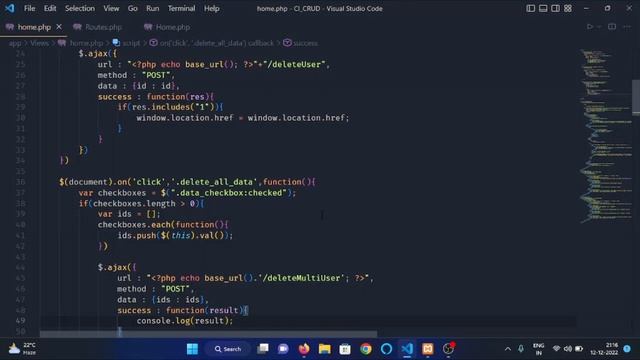Click line number 36 in gutter
Image resolution: width=640 pixels, height=360 pixels.
click(21, 182)
